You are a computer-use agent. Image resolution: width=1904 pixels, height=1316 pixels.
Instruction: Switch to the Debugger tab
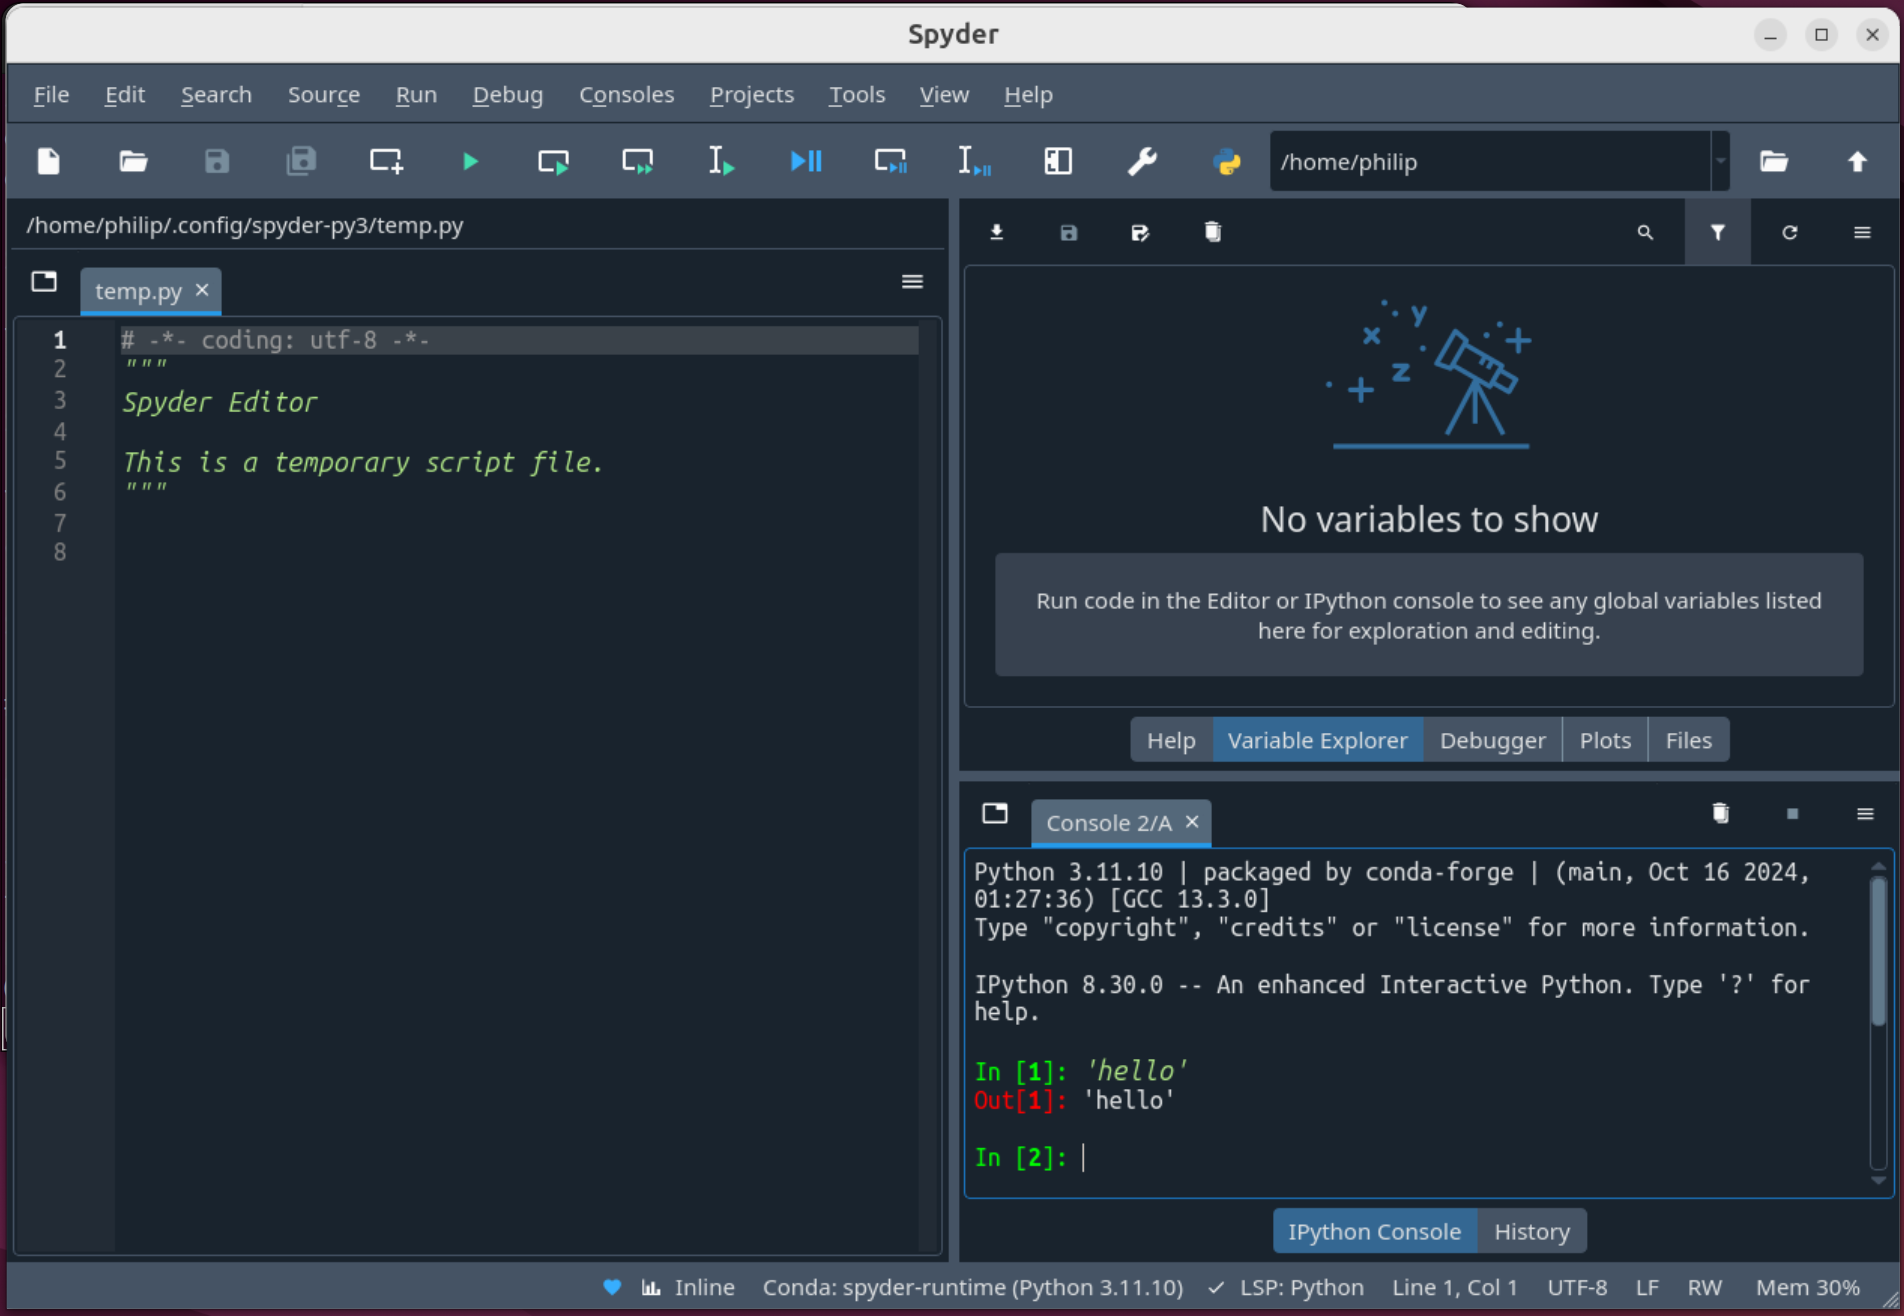(1493, 740)
